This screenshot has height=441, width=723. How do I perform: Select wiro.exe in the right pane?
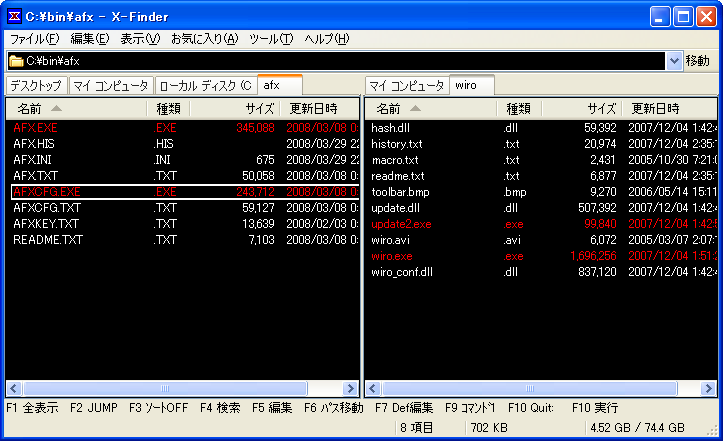(391, 256)
